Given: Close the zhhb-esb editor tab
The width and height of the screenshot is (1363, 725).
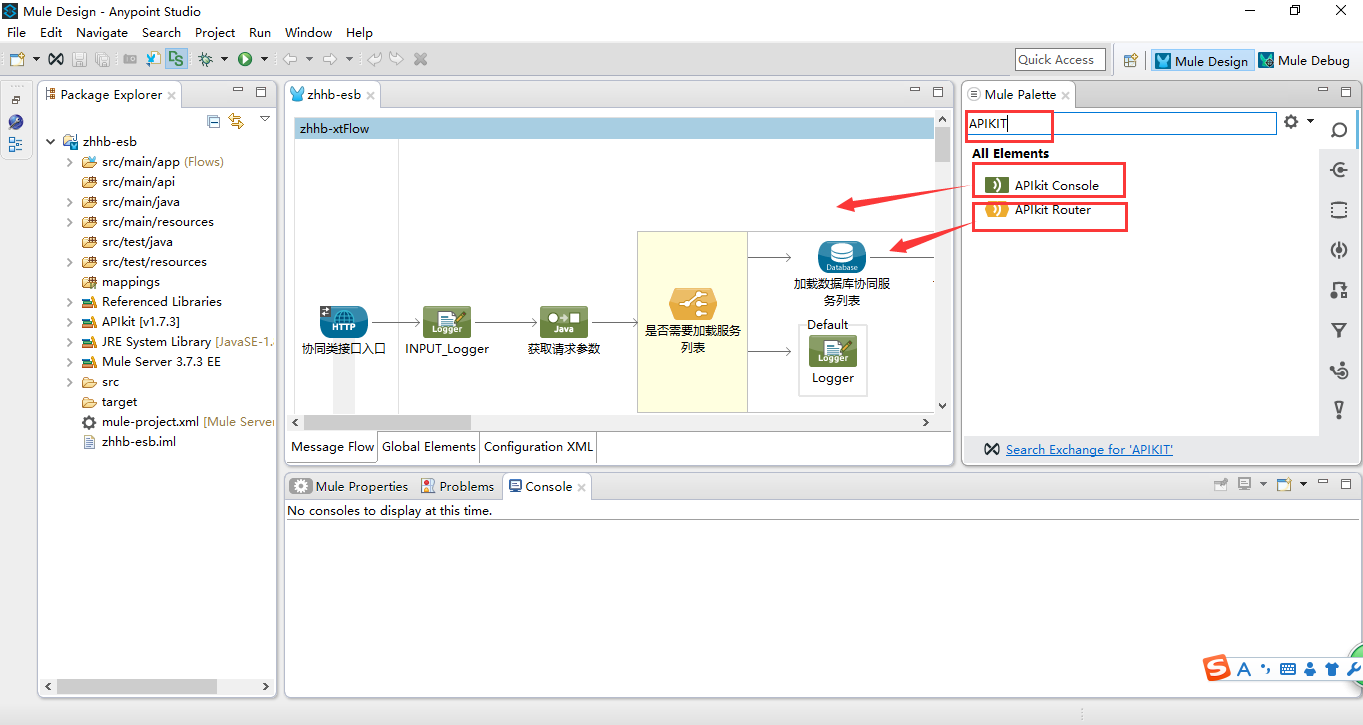Looking at the screenshot, I should click(371, 95).
